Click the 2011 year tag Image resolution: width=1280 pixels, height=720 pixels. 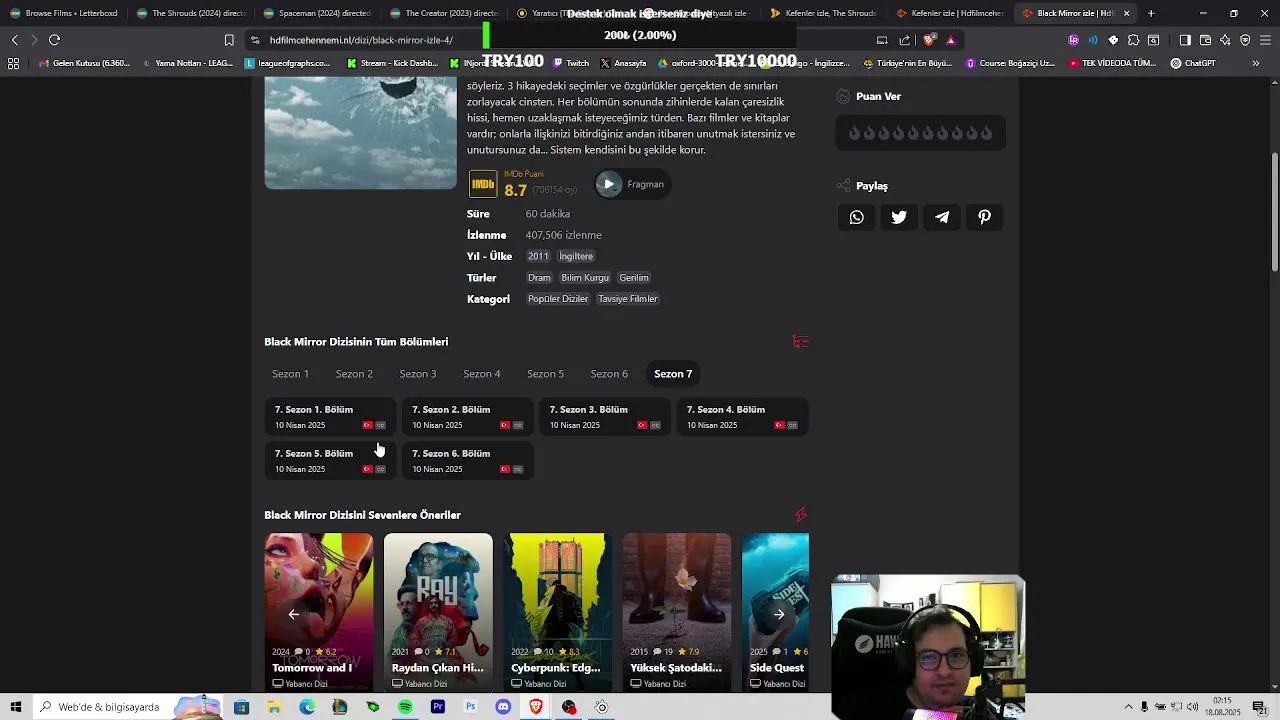tap(538, 256)
